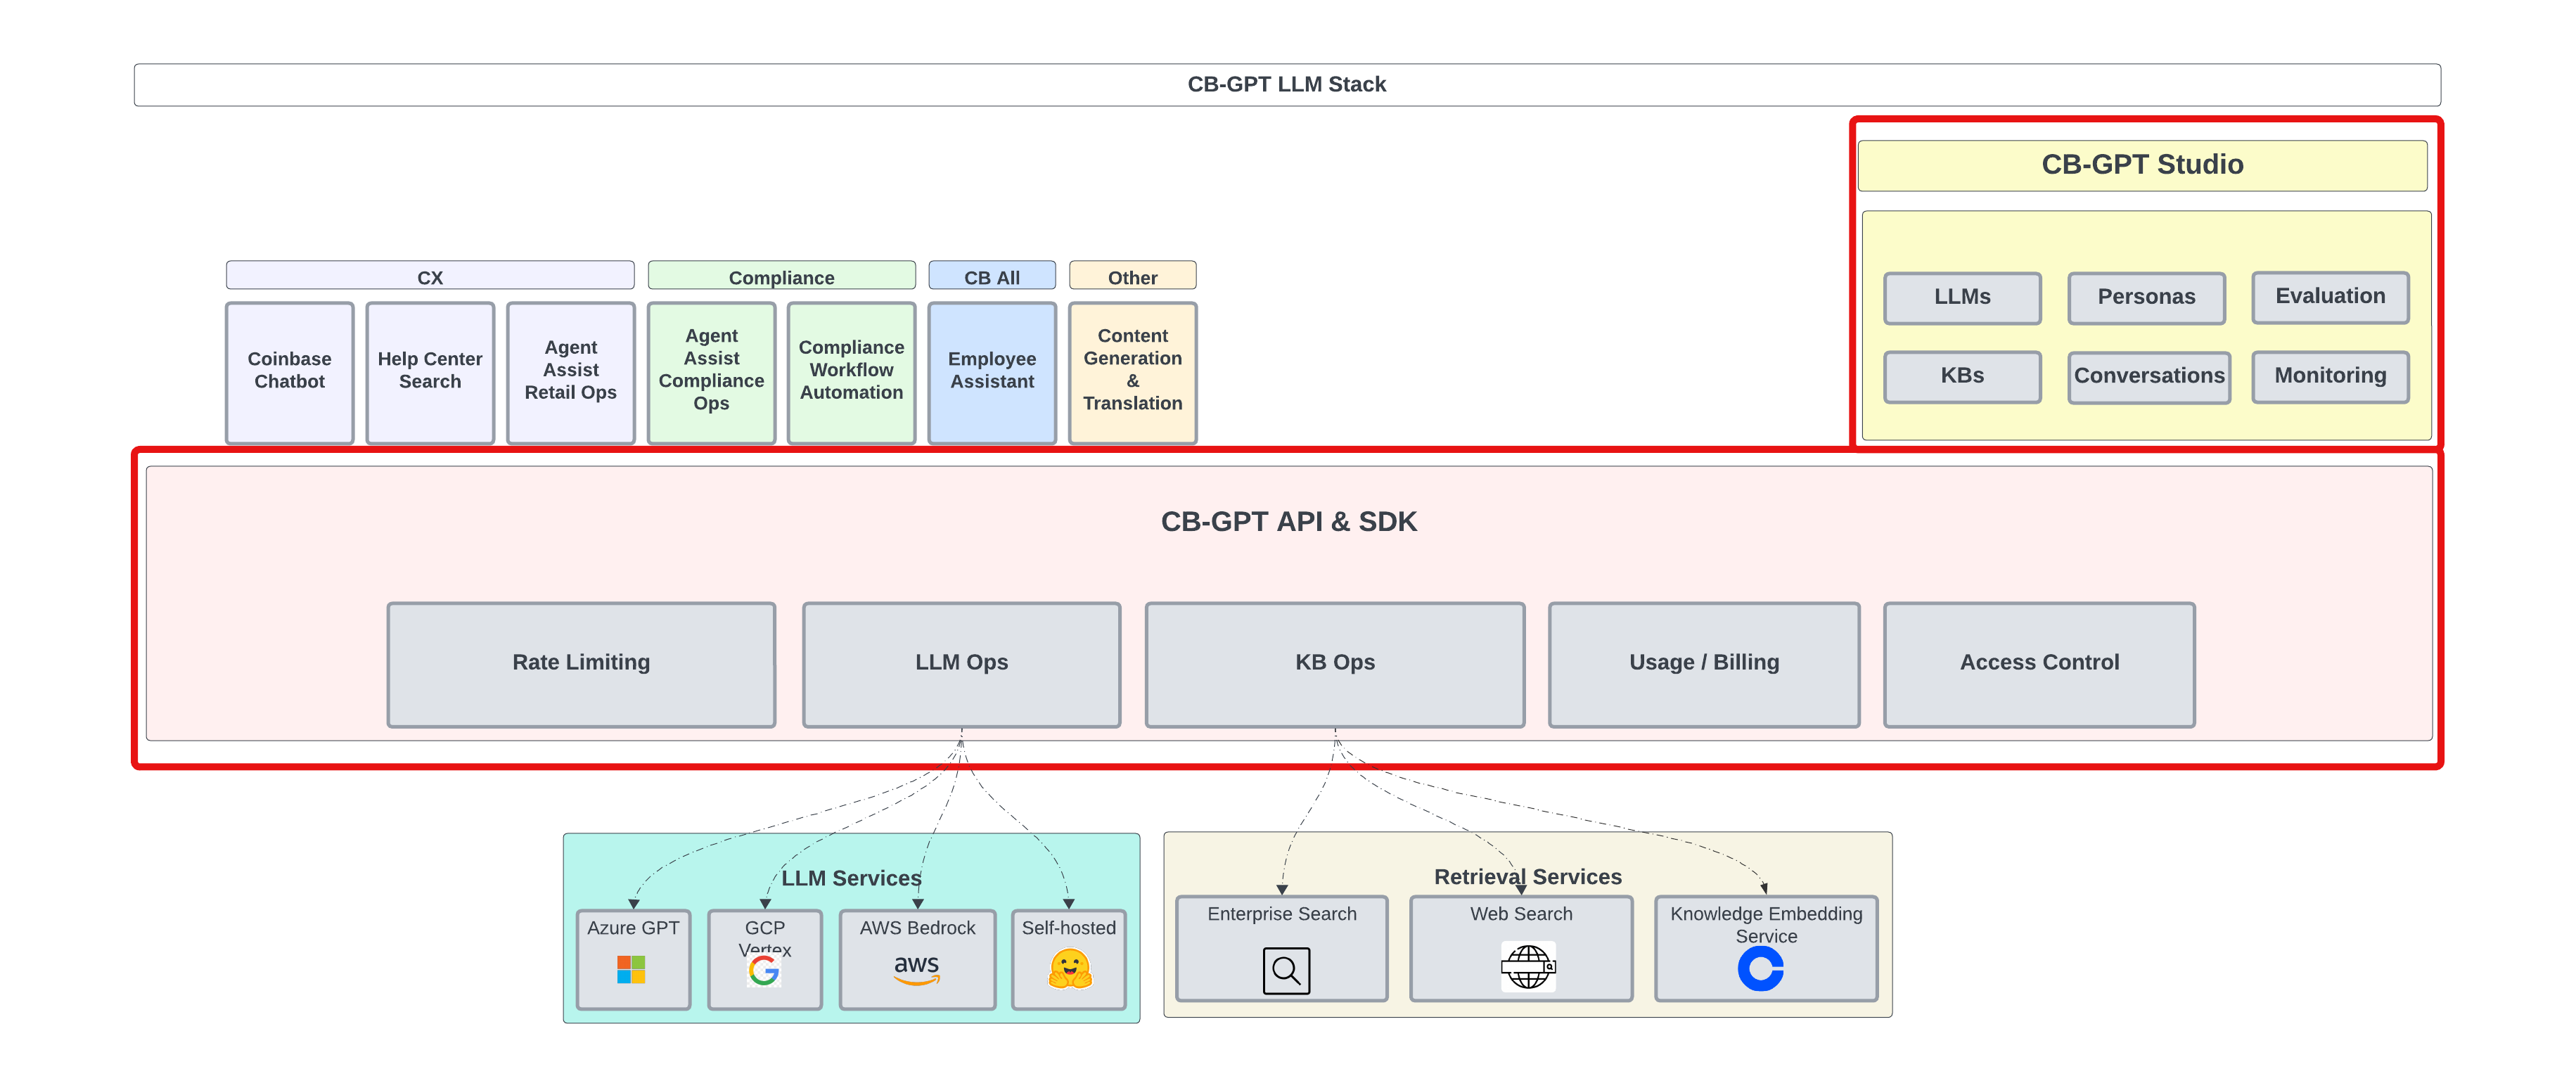Click the globe icon under Web Search
The width and height of the screenshot is (2576, 1088).
click(1527, 967)
